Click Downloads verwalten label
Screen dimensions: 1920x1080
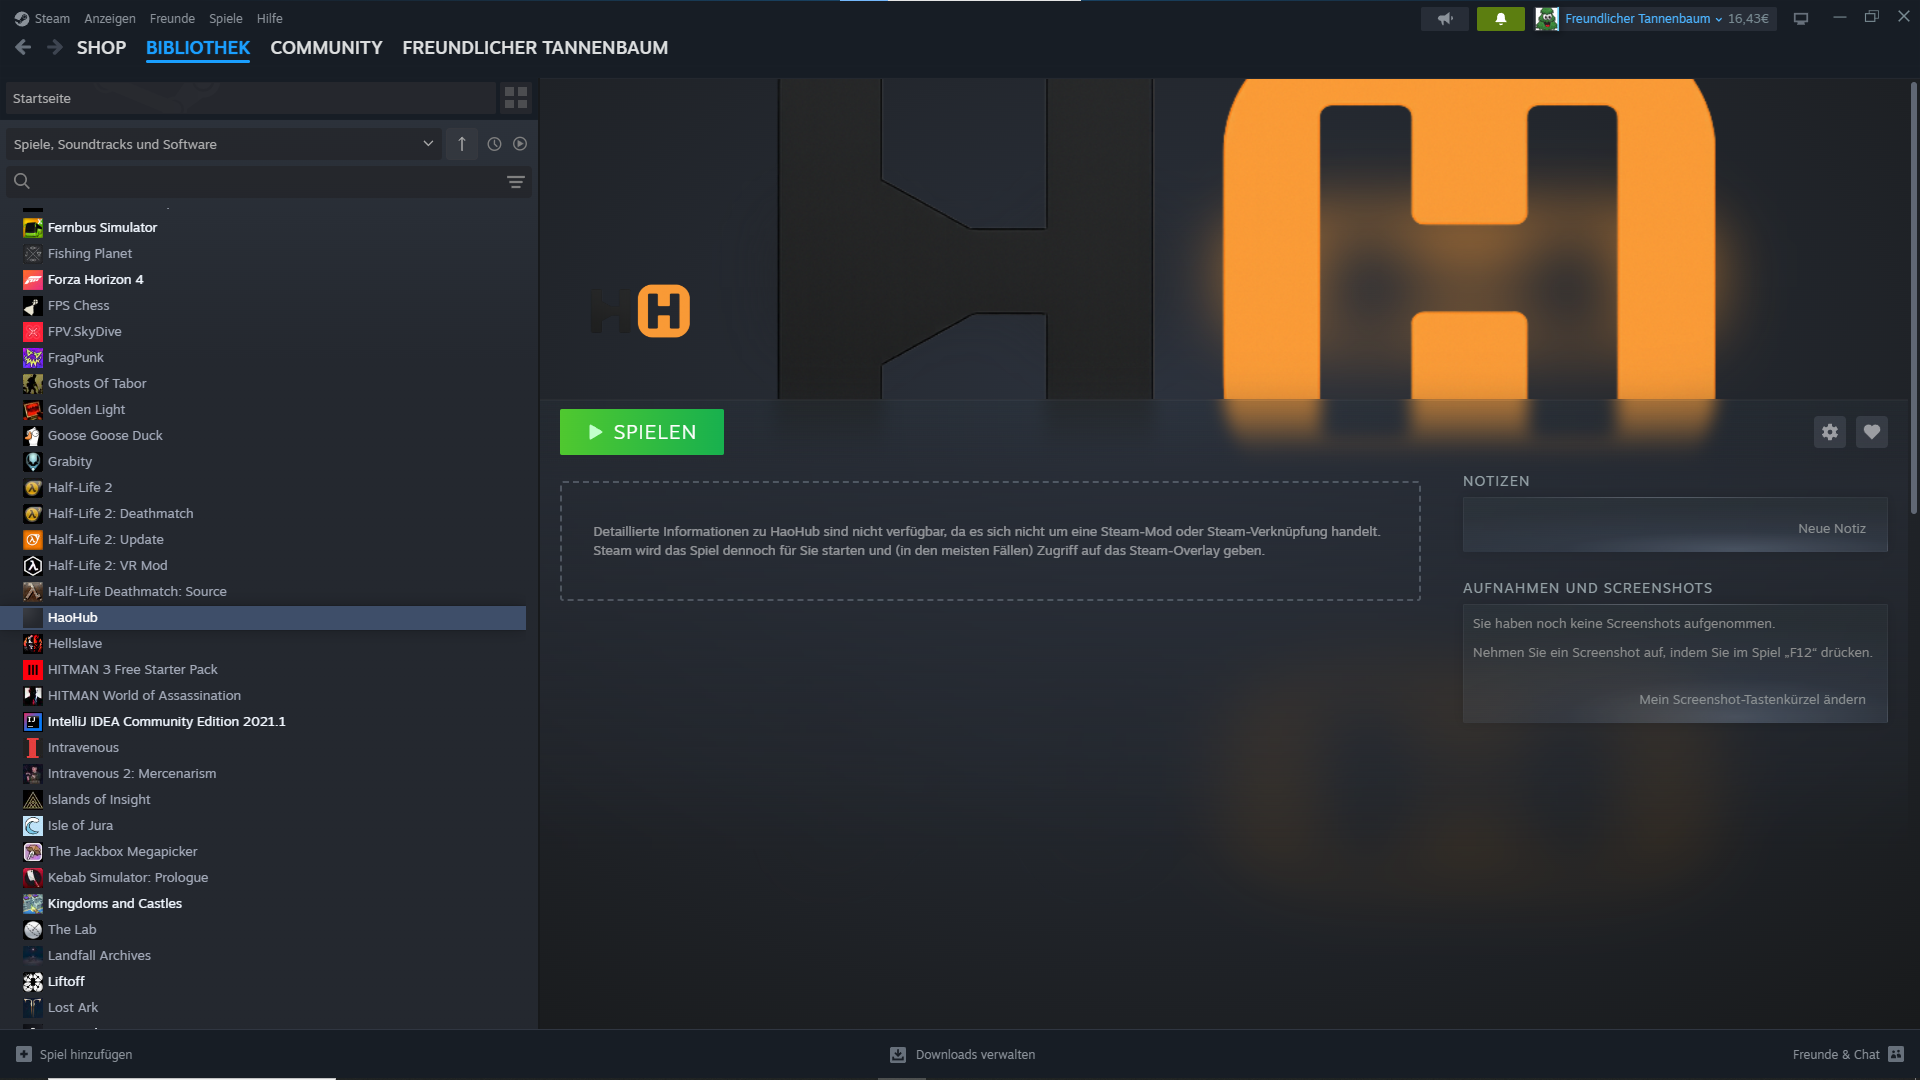click(975, 1054)
